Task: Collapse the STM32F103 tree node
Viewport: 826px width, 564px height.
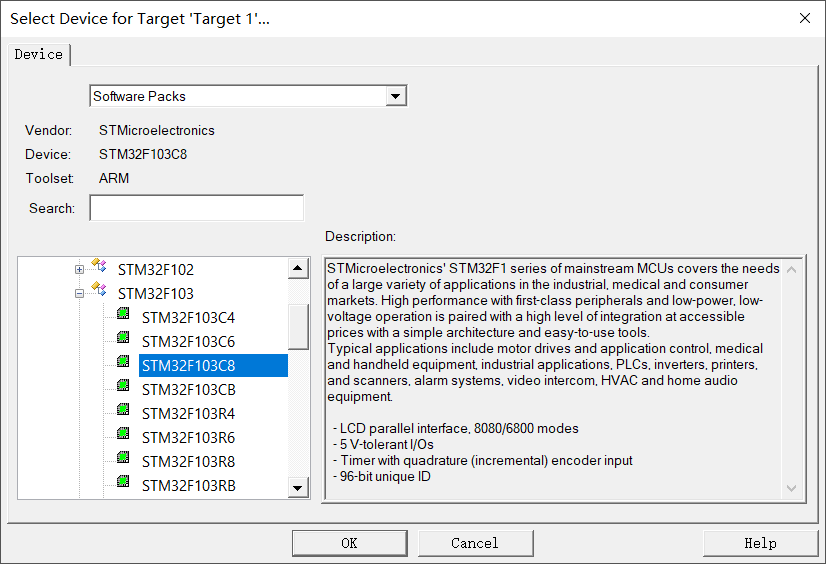Action: coord(79,294)
